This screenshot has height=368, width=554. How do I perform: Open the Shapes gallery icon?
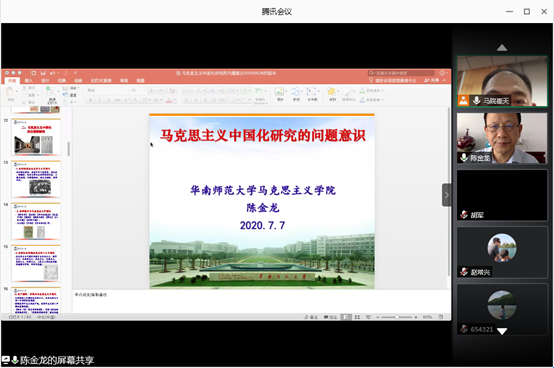[295, 92]
